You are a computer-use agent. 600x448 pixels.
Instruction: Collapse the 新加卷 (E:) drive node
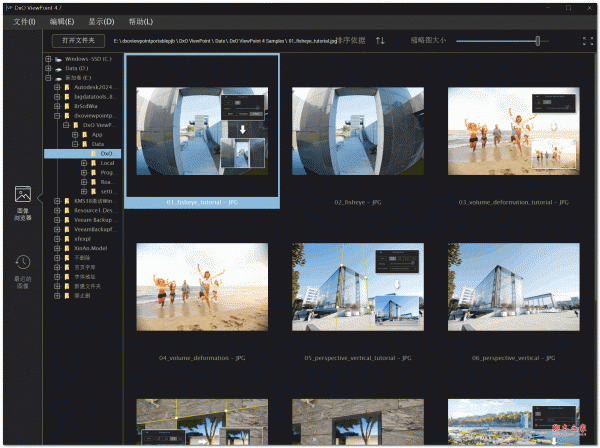click(48, 78)
